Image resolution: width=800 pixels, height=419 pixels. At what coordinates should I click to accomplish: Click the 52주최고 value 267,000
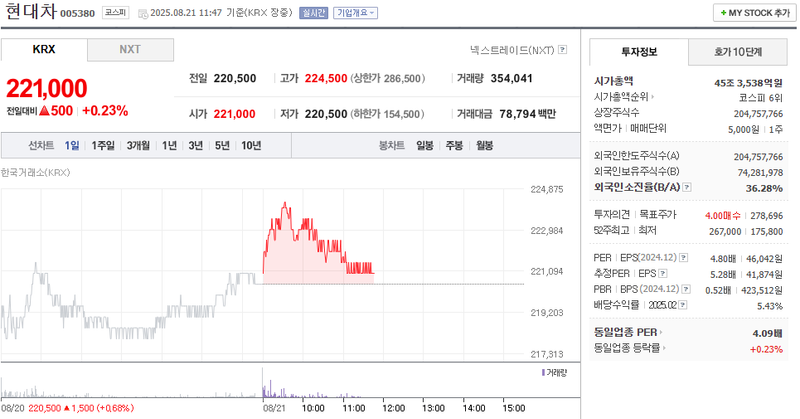pos(725,232)
